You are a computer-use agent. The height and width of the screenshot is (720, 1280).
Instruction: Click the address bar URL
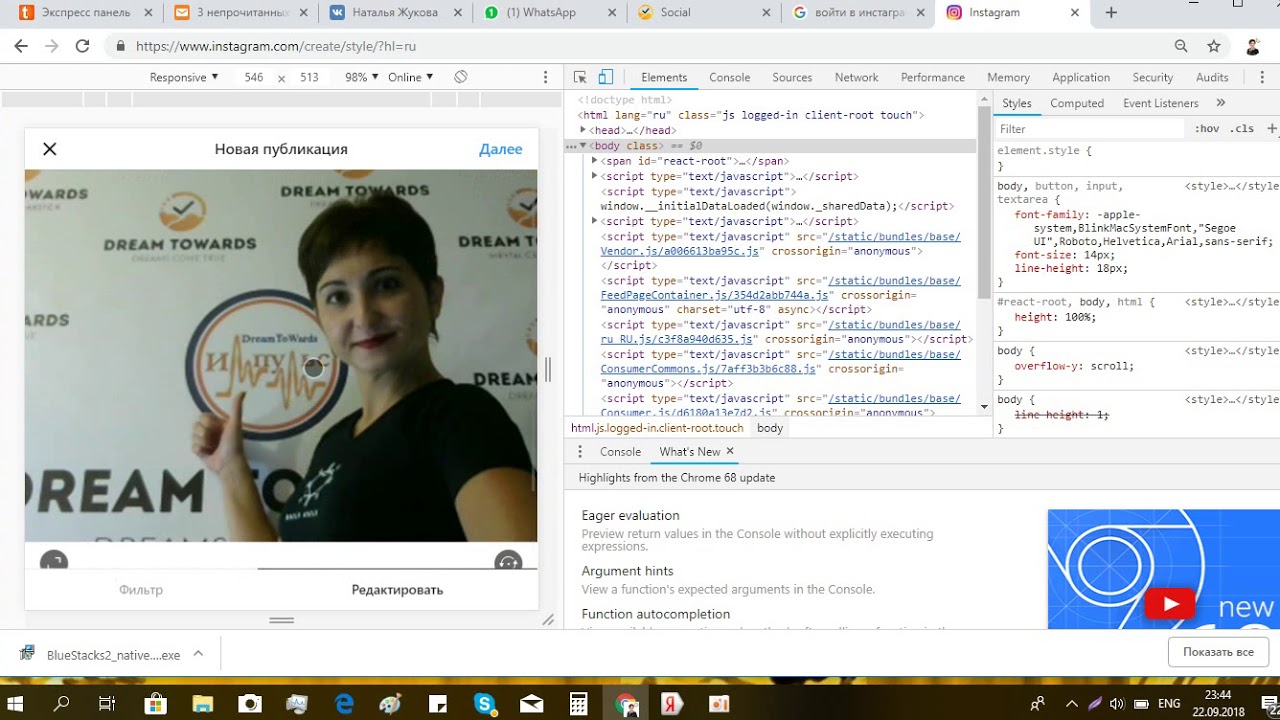[276, 46]
